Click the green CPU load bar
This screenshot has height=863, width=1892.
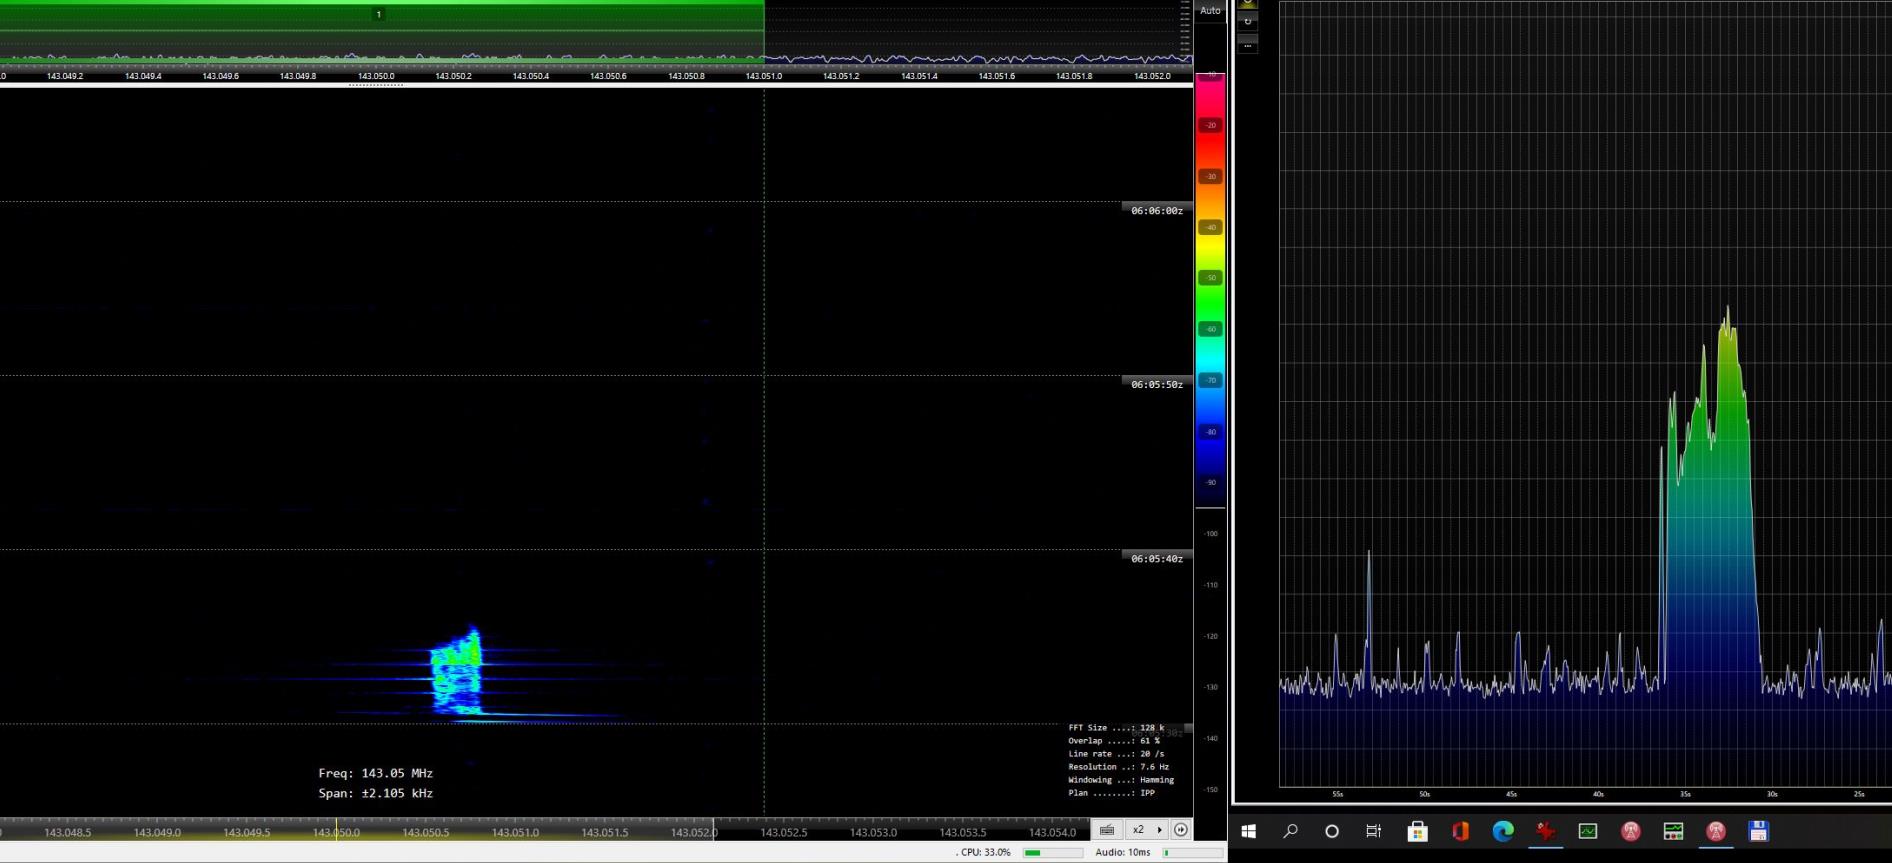(1053, 852)
